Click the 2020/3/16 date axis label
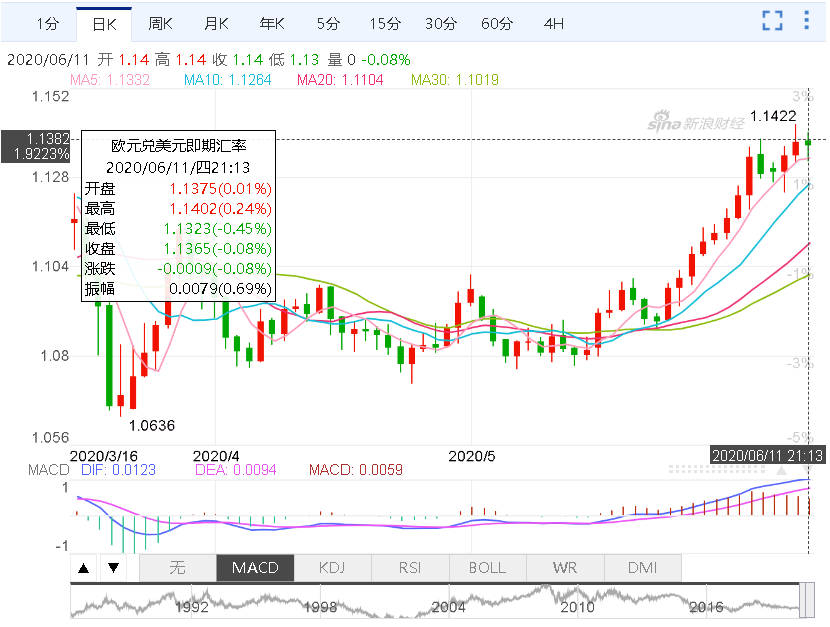 point(104,456)
